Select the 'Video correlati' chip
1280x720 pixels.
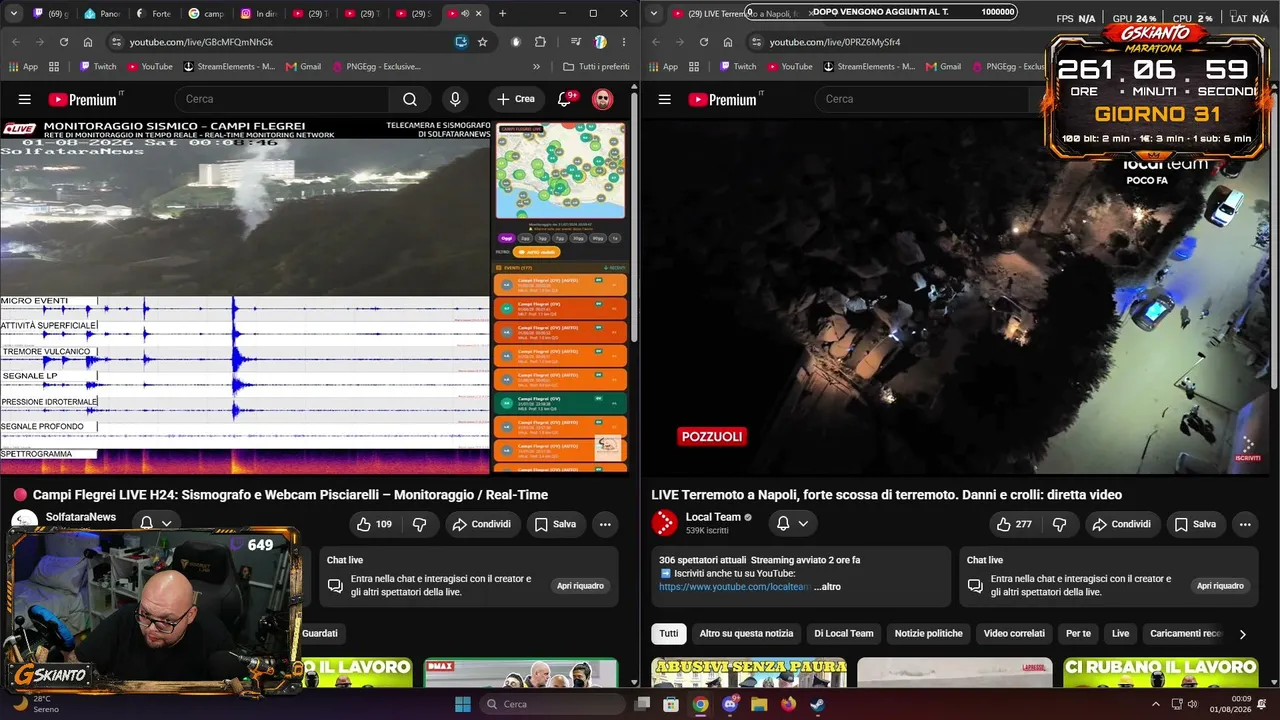click(1014, 634)
